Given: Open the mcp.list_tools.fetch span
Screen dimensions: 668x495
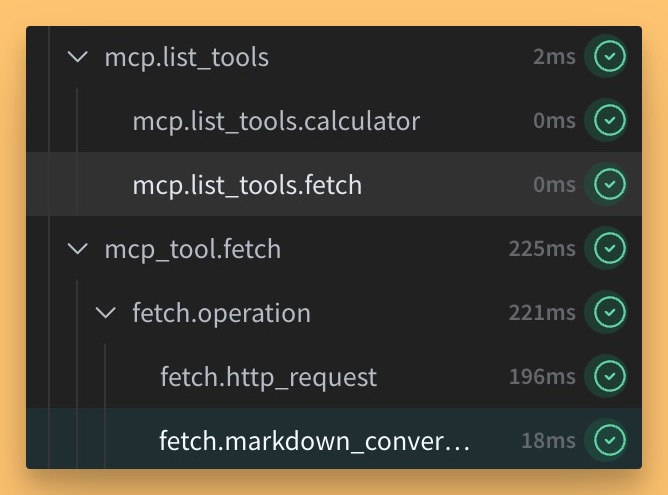Looking at the screenshot, I should pos(247,185).
